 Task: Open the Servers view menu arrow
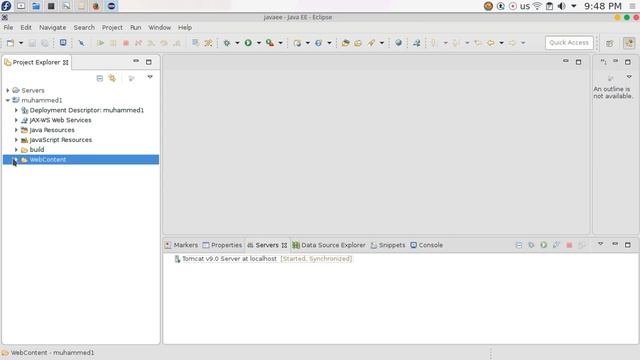(x=600, y=244)
